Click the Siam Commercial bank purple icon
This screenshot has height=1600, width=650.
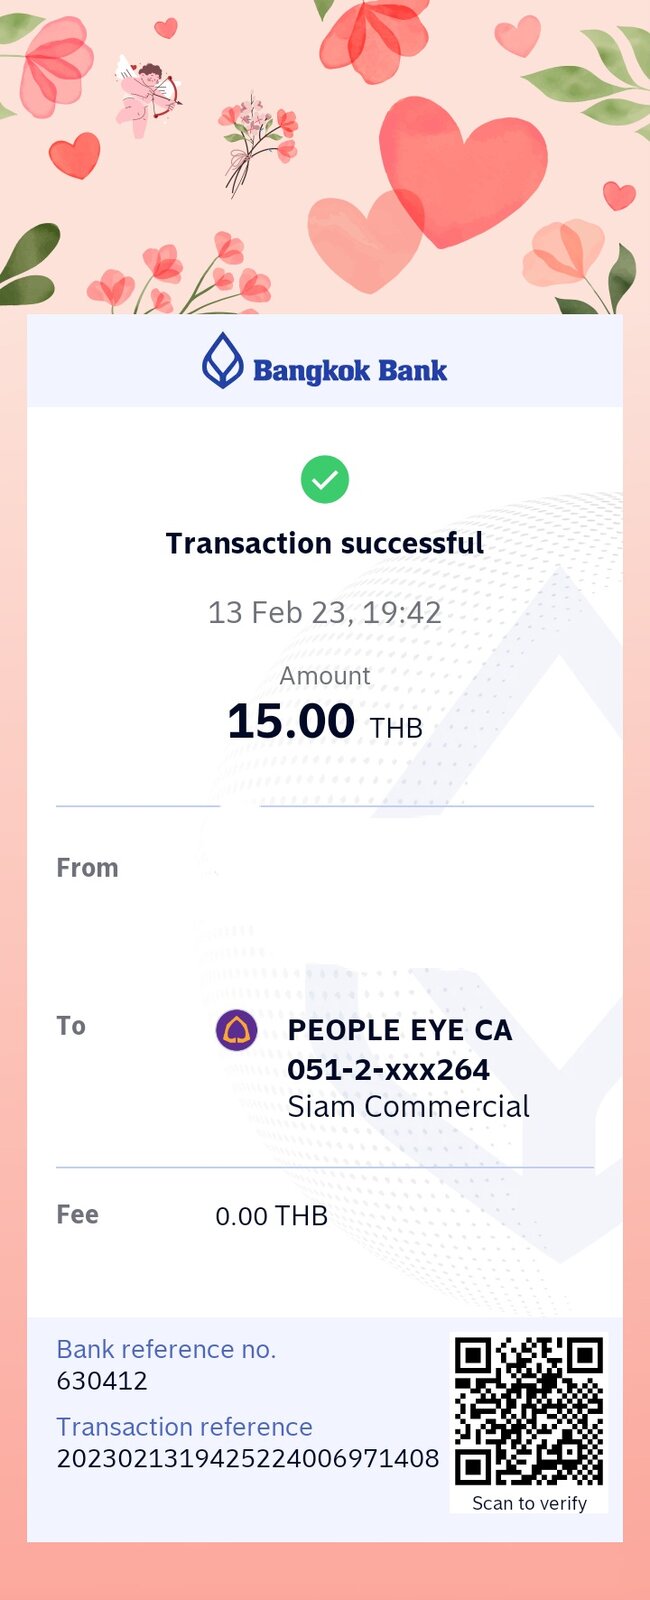click(237, 1030)
